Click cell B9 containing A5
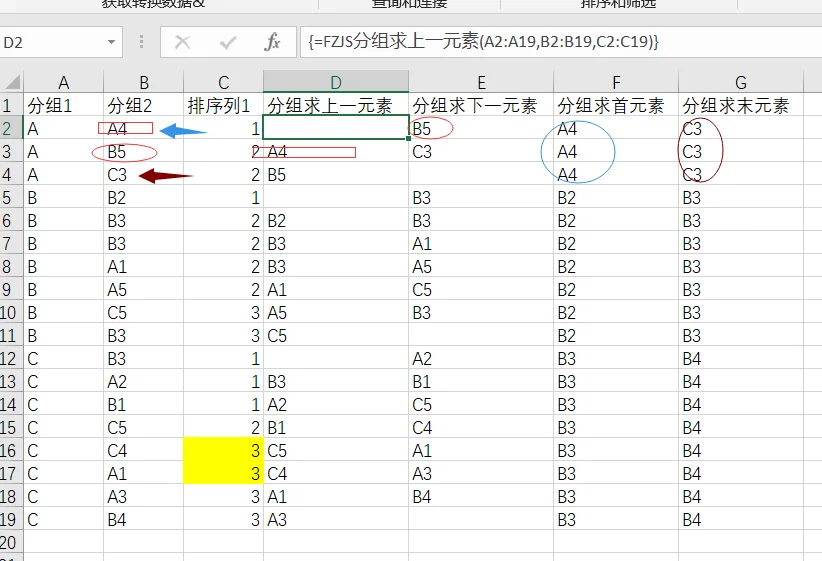The width and height of the screenshot is (822, 561). [144, 289]
